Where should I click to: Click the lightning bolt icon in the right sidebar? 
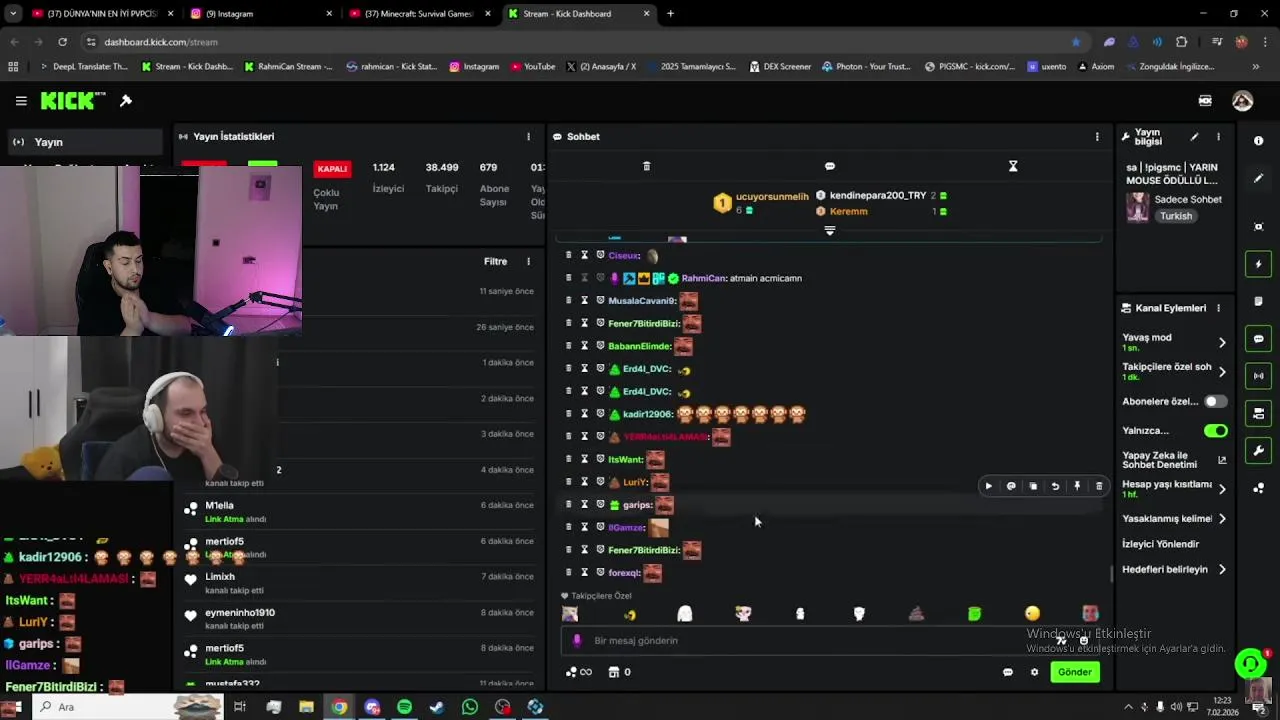coord(1258,264)
